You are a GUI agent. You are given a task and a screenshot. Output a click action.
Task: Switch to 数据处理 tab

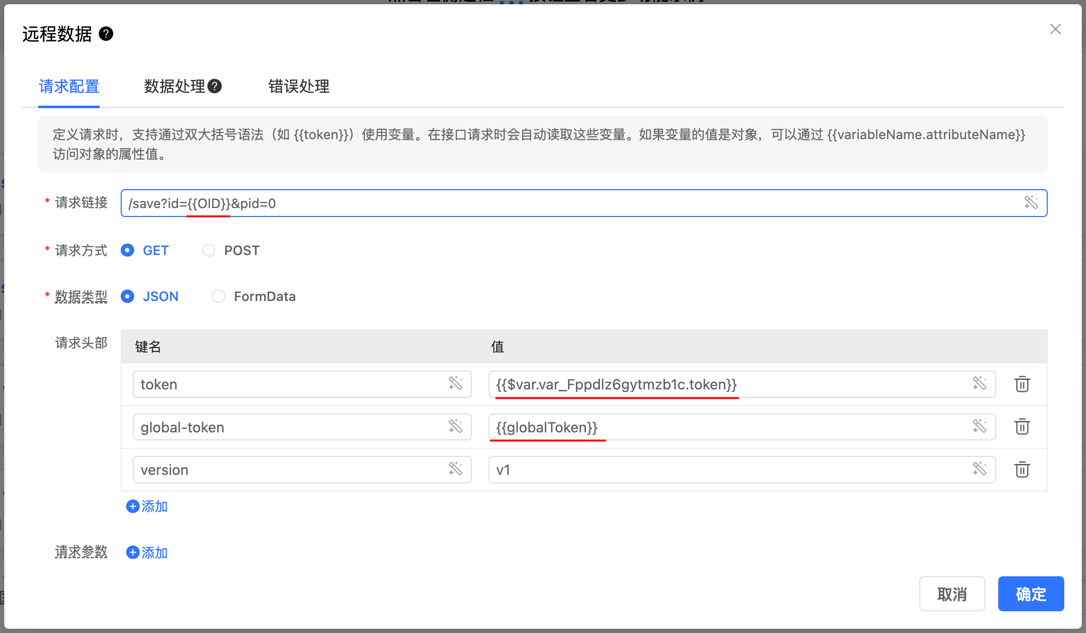click(x=175, y=87)
